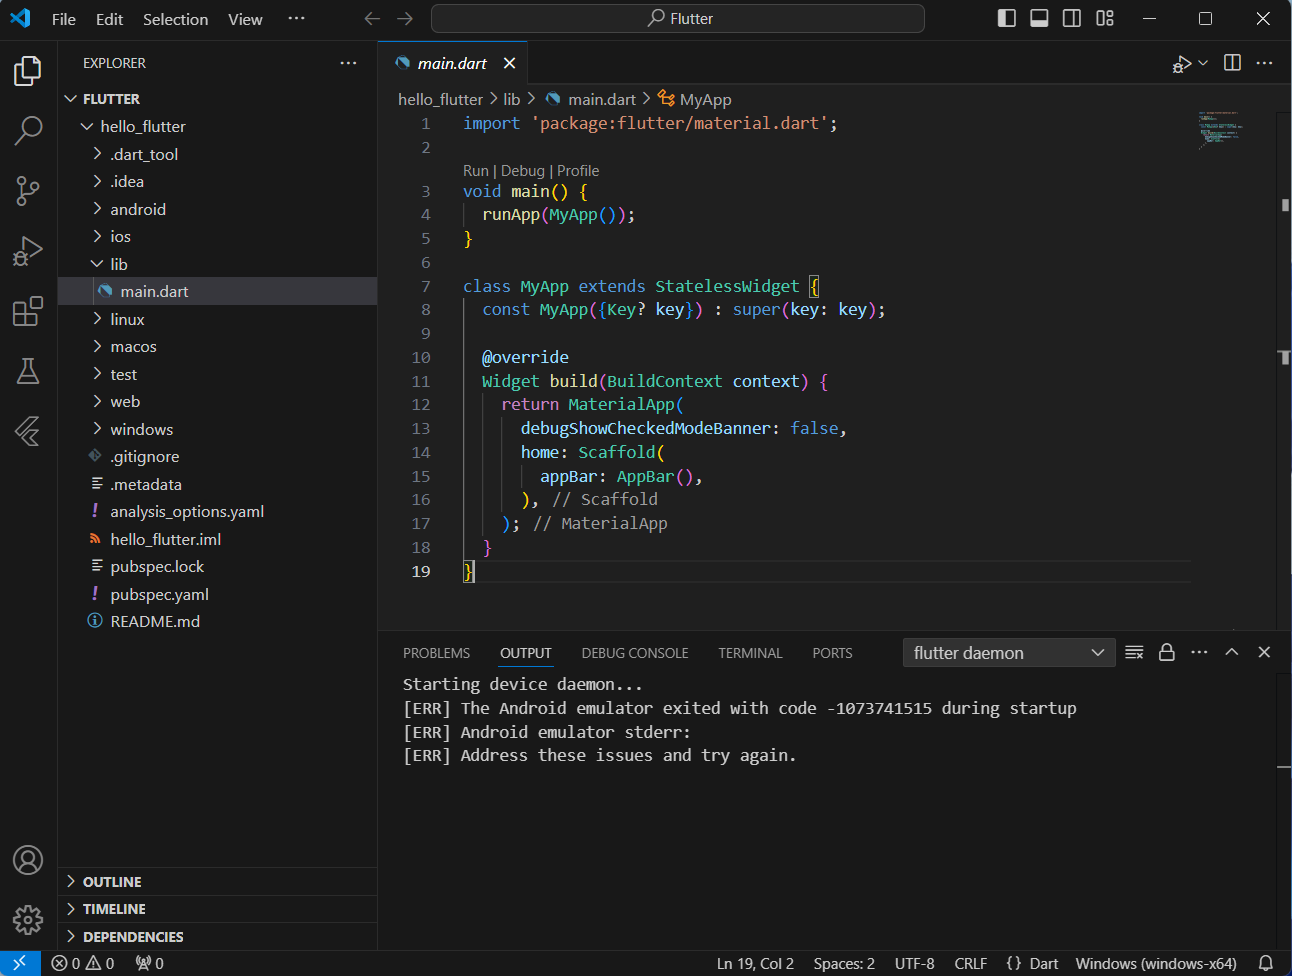Screen dimensions: 1292x976
Task: Toggle secondary side bar visibility
Action: click(1071, 18)
